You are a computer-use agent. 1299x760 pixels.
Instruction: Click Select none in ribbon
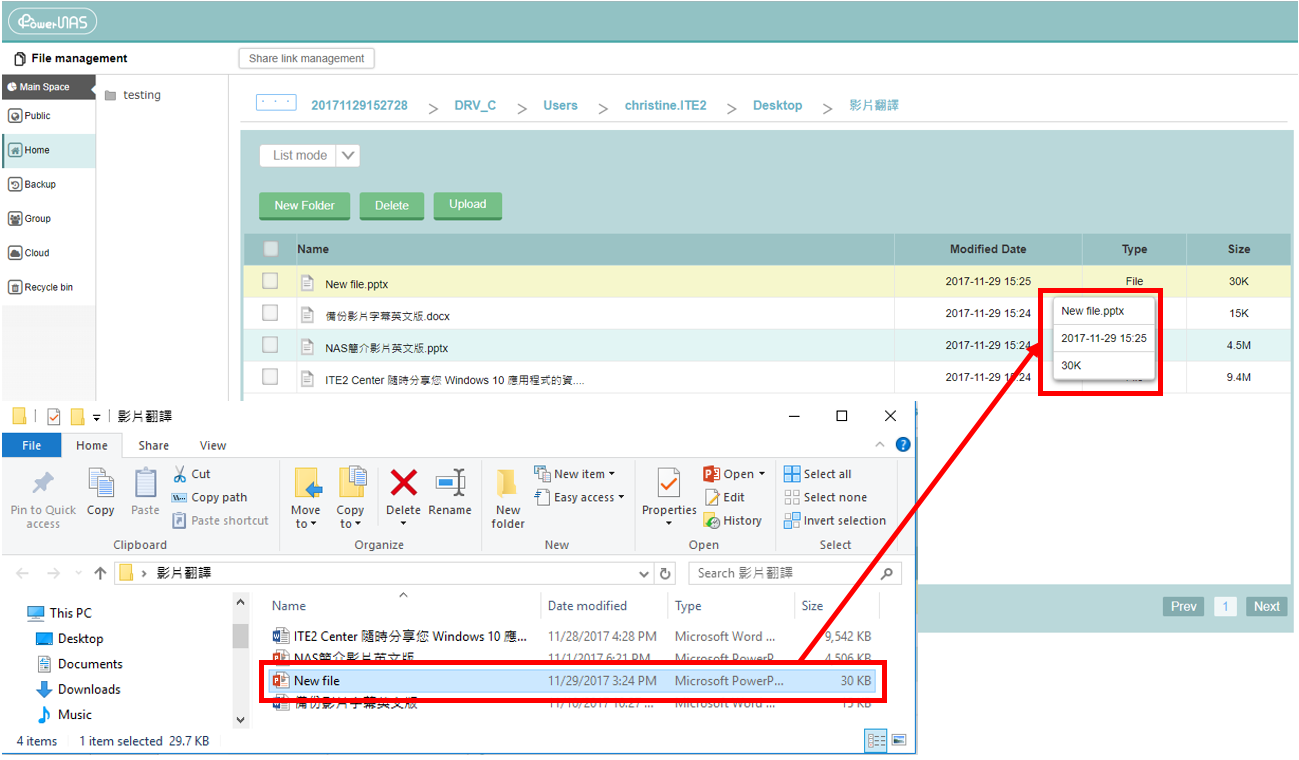point(826,497)
